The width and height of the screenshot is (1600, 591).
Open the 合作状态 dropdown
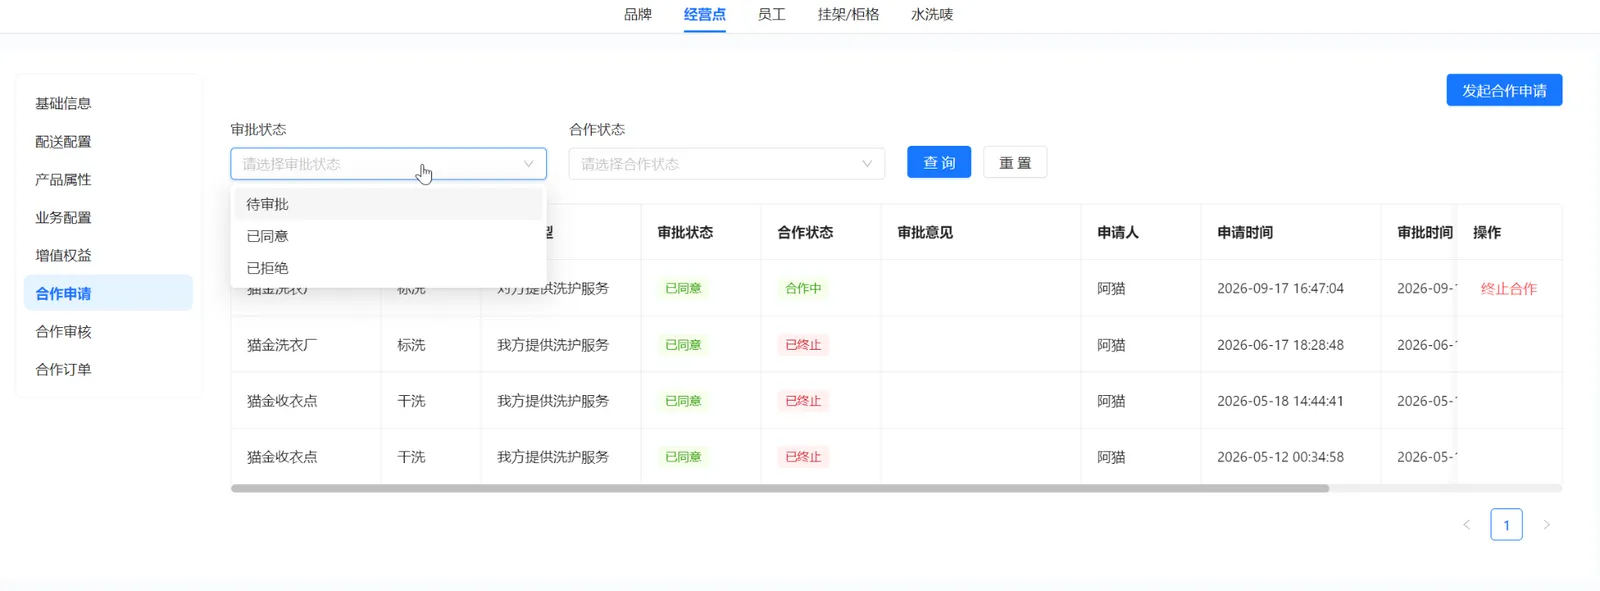tap(727, 164)
